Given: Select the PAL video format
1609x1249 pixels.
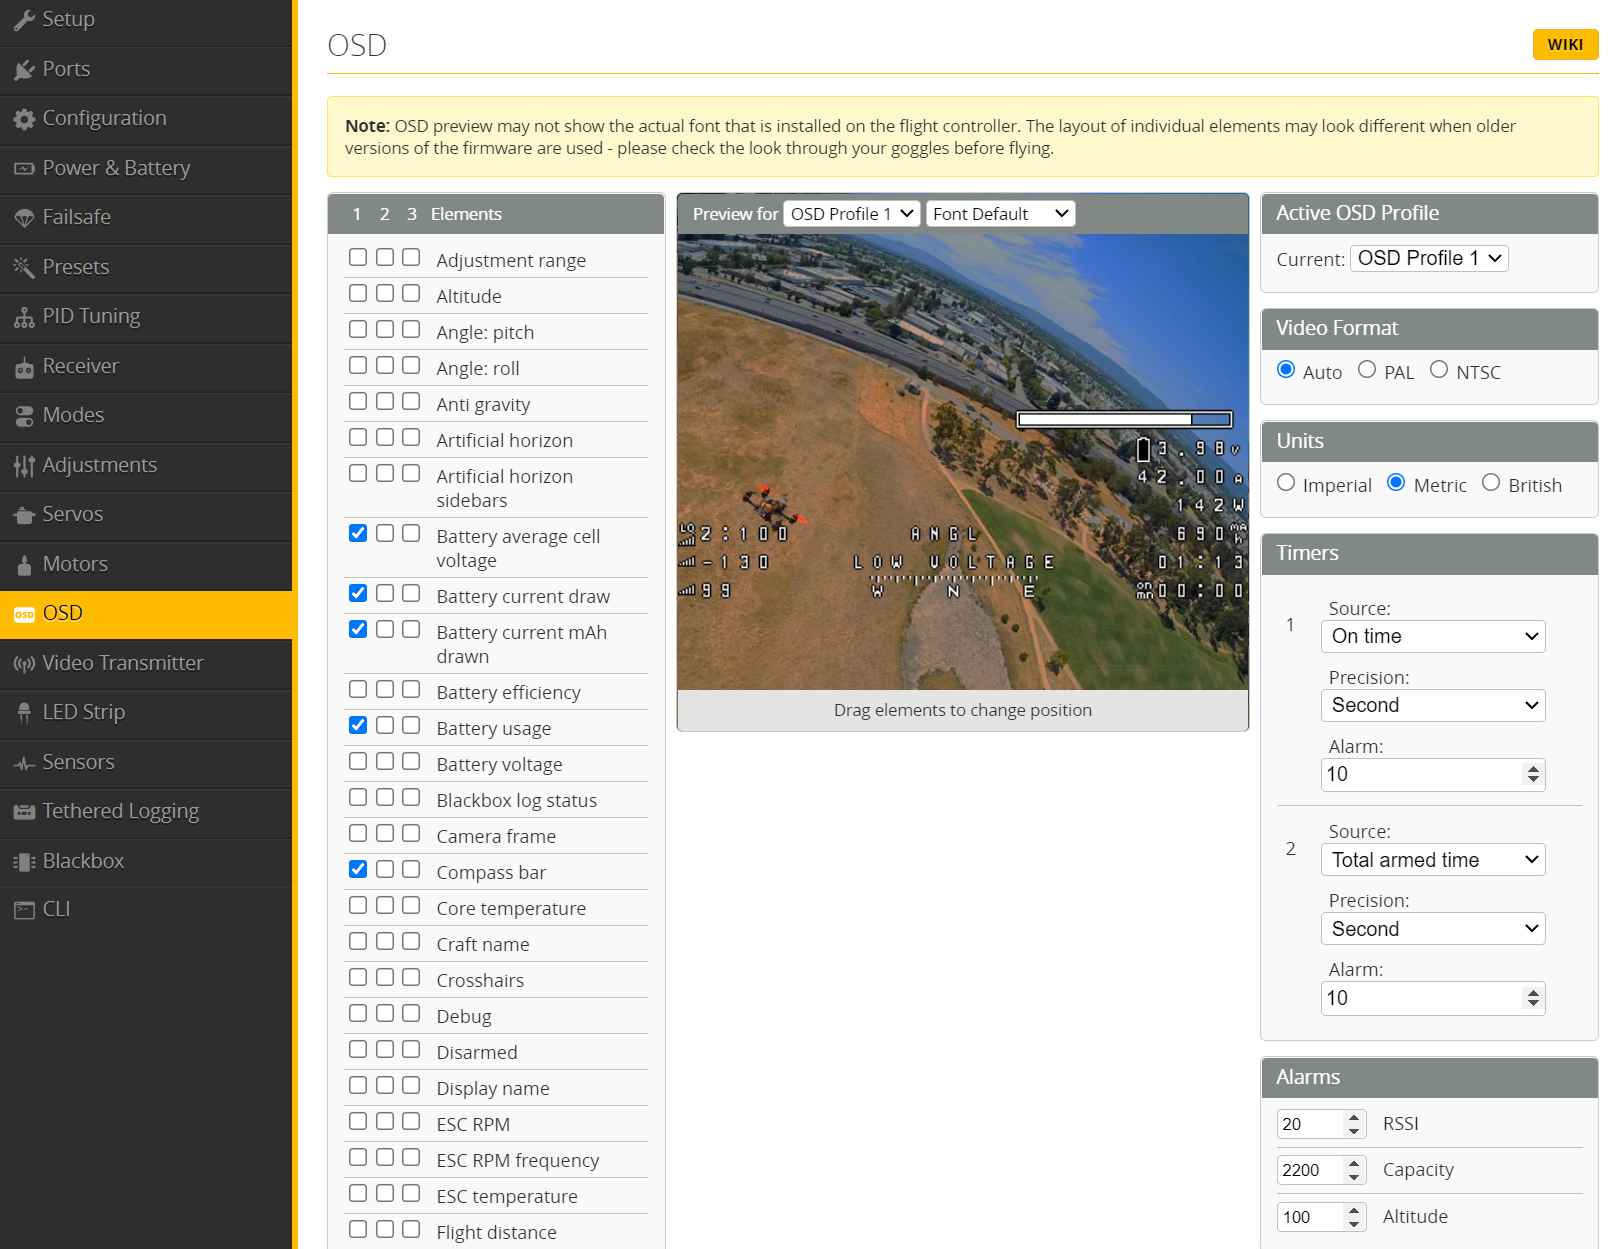Looking at the screenshot, I should tap(1367, 370).
